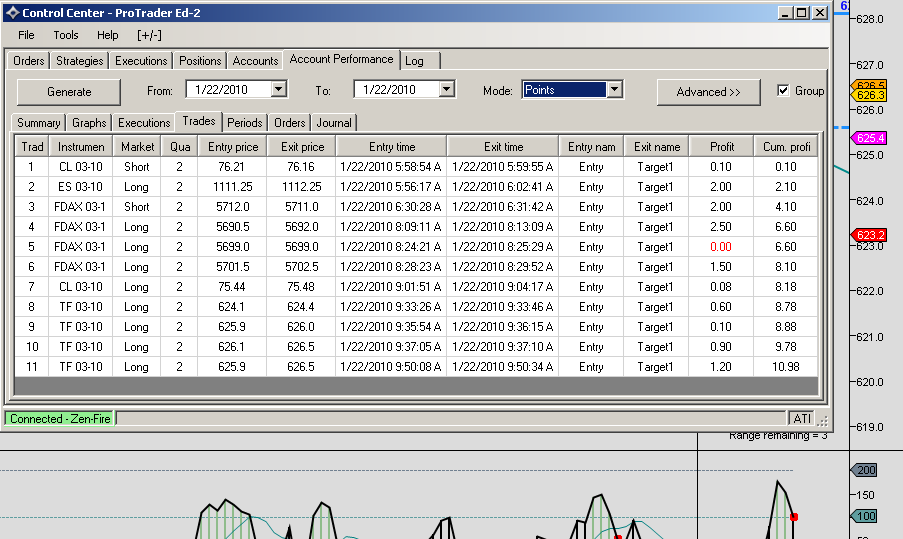
Task: Click the yellow 626.3 price marker
Action: [x=869, y=95]
